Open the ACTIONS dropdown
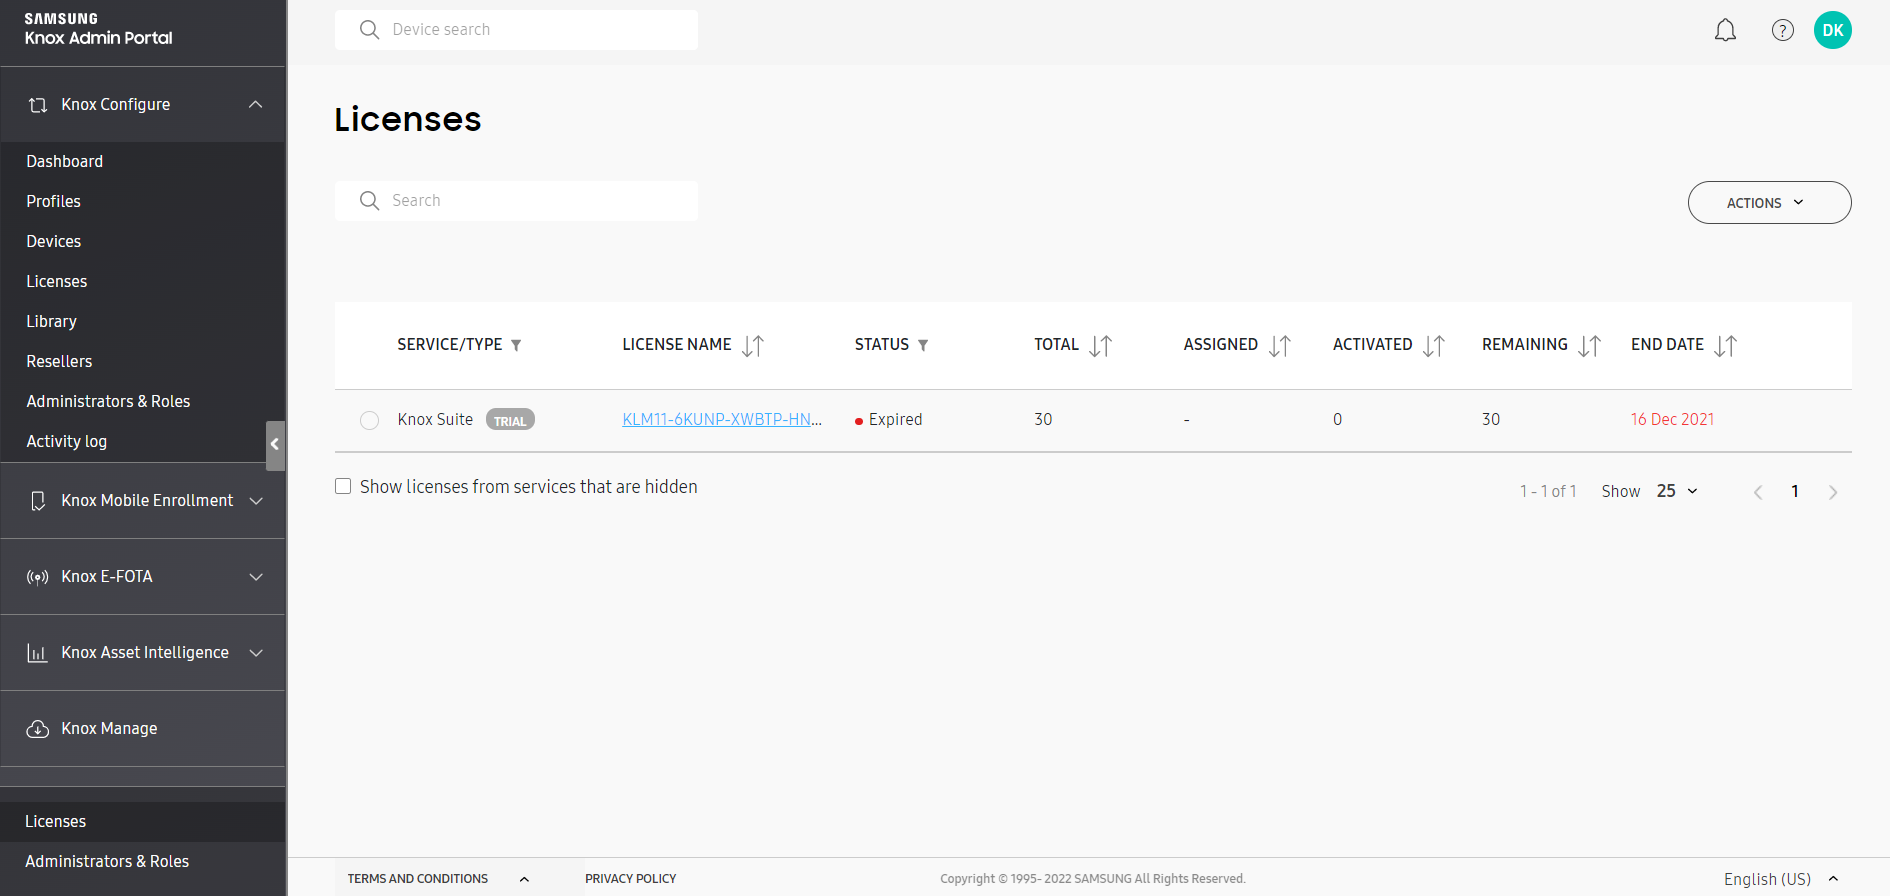 click(x=1769, y=202)
